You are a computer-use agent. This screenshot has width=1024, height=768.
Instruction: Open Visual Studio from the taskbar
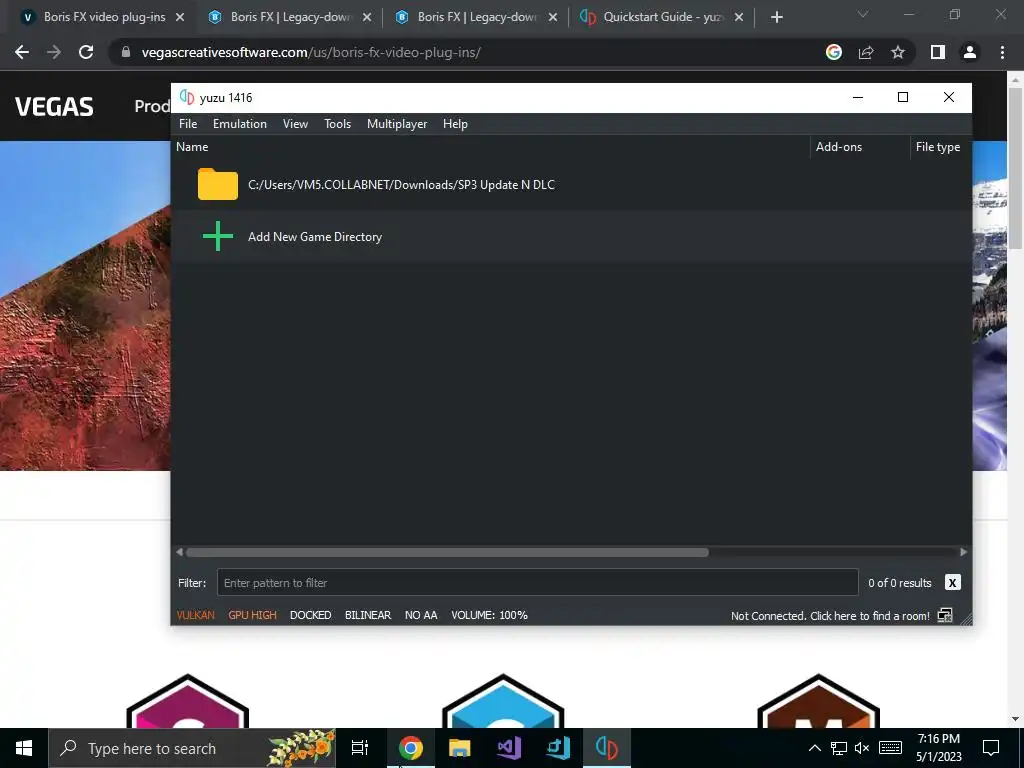[x=509, y=748]
